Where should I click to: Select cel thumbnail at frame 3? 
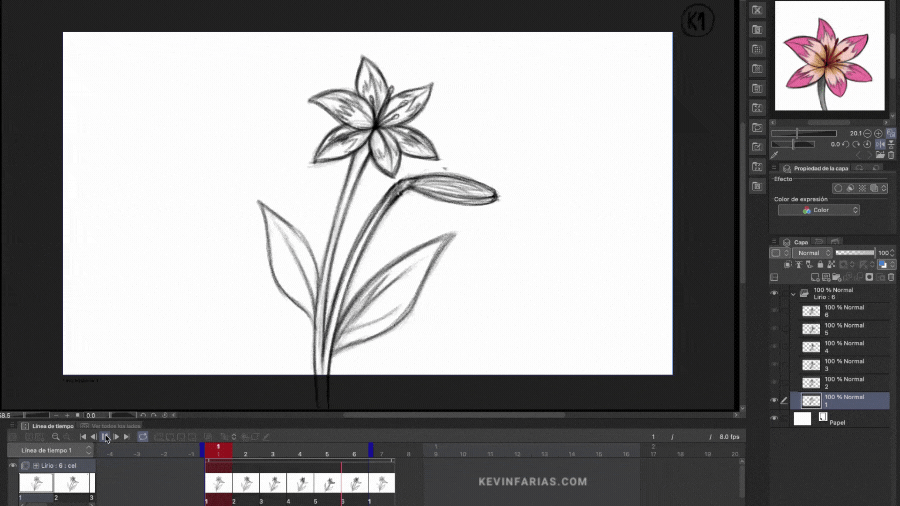[273, 483]
